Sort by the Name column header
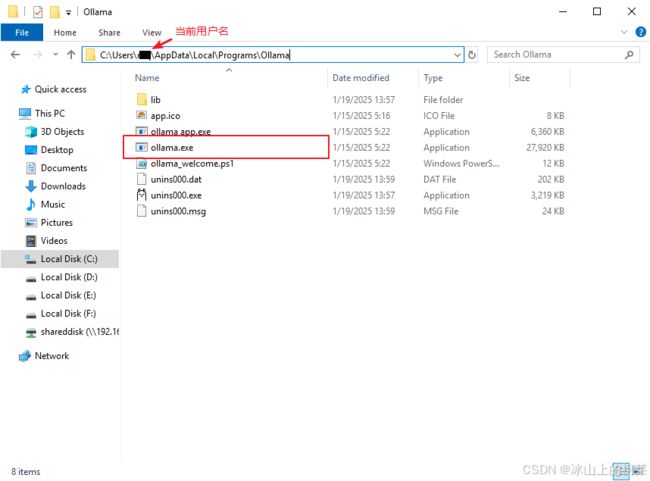 pyautogui.click(x=147, y=78)
